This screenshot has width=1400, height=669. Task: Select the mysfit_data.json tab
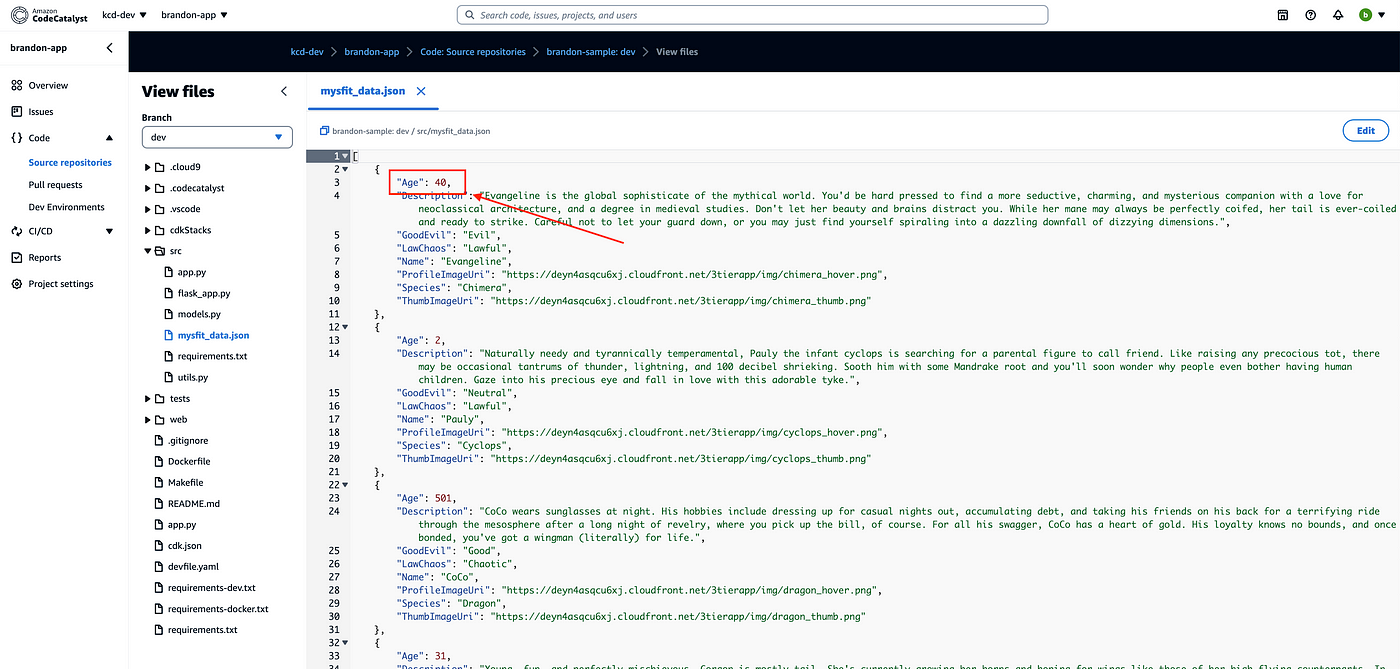pyautogui.click(x=362, y=91)
